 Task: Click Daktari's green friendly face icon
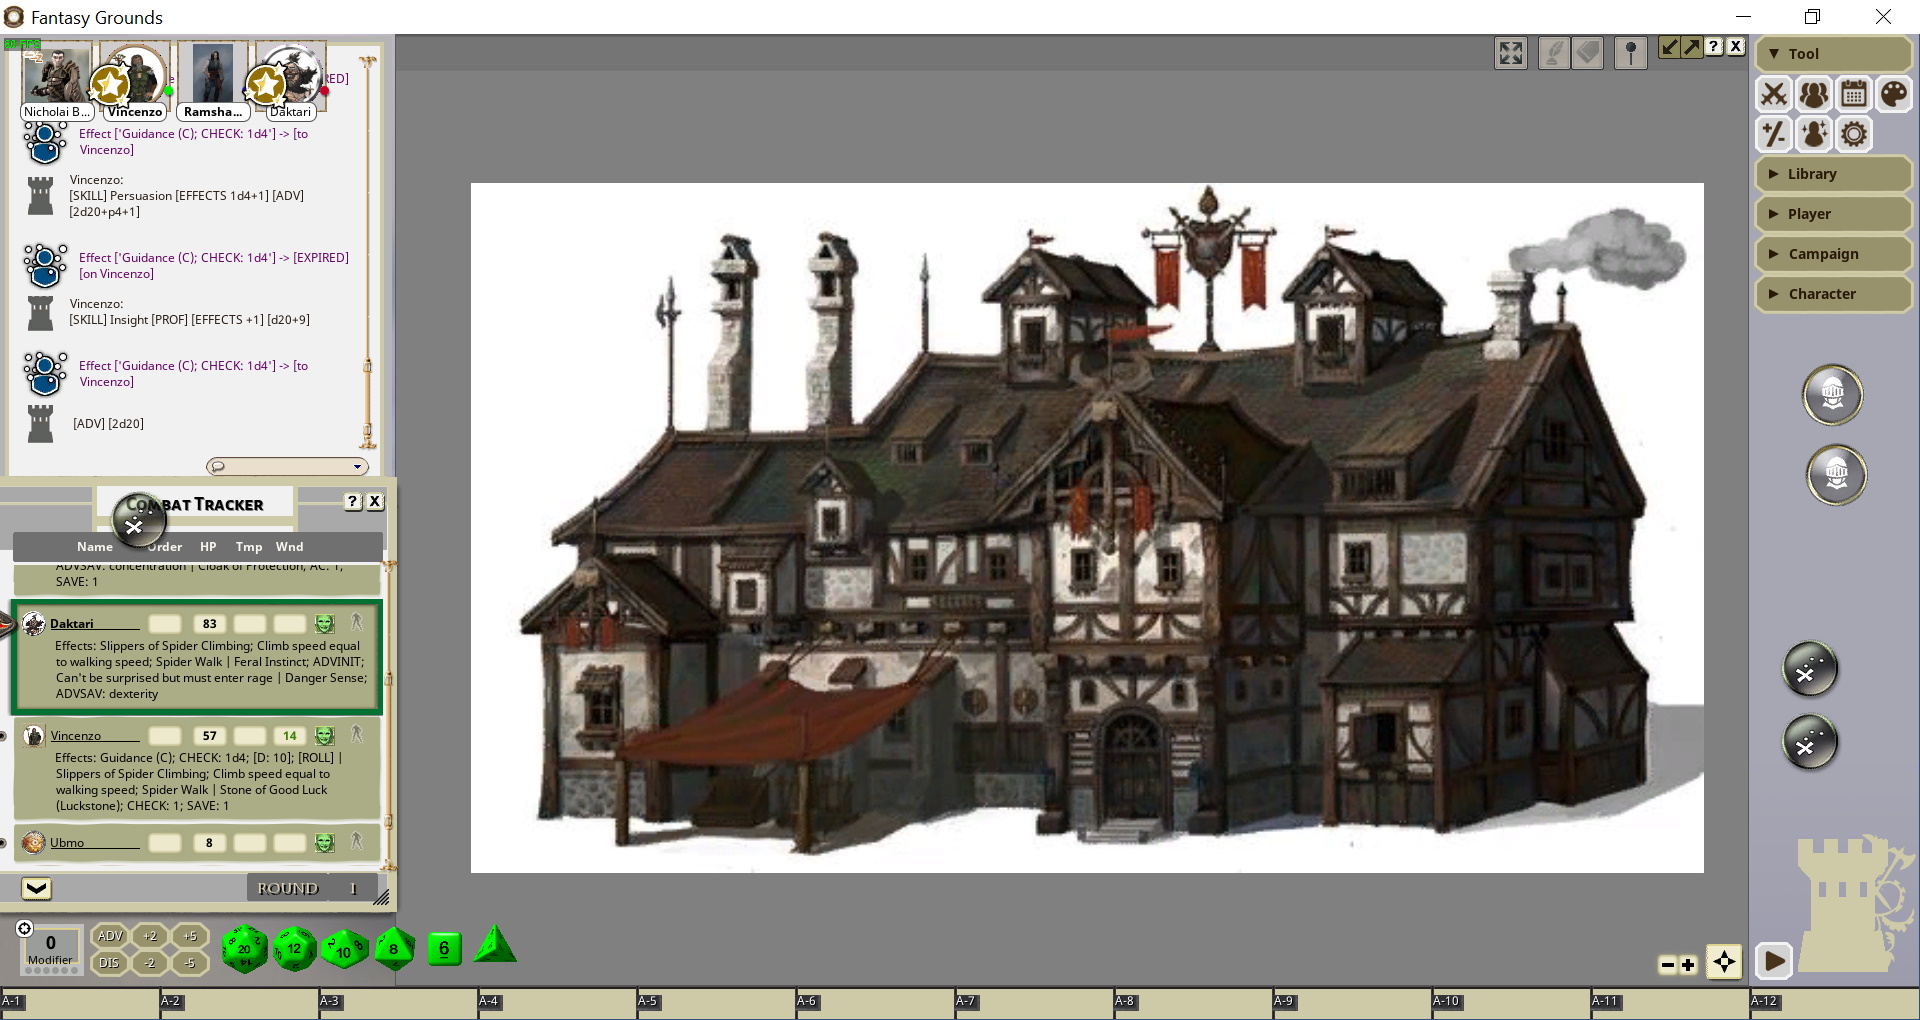[x=324, y=624]
